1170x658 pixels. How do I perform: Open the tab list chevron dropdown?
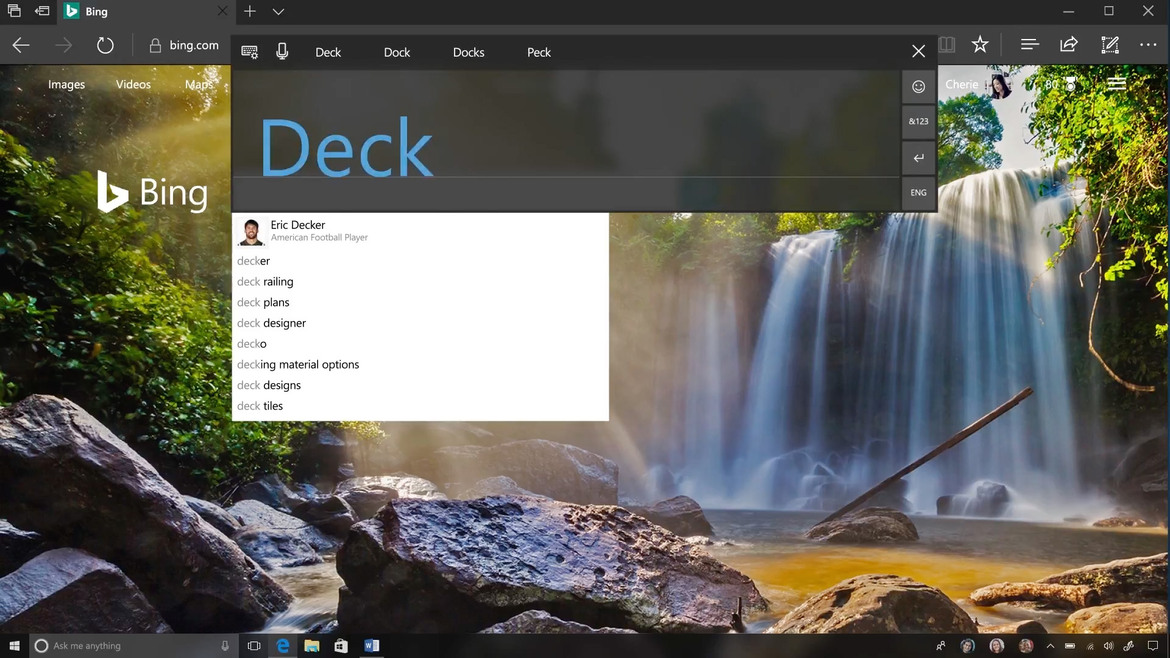pos(278,11)
